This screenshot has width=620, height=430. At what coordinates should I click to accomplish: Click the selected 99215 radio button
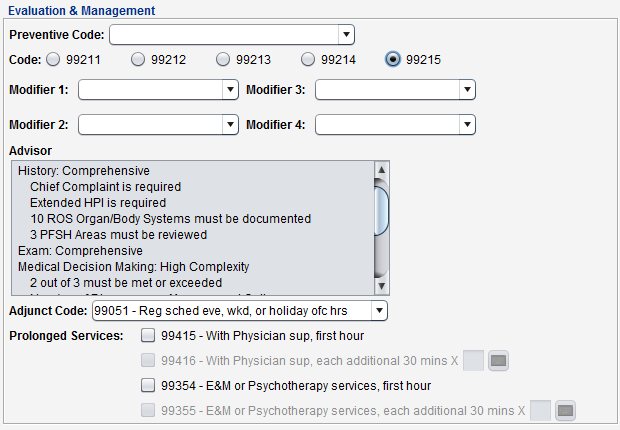coord(393,60)
